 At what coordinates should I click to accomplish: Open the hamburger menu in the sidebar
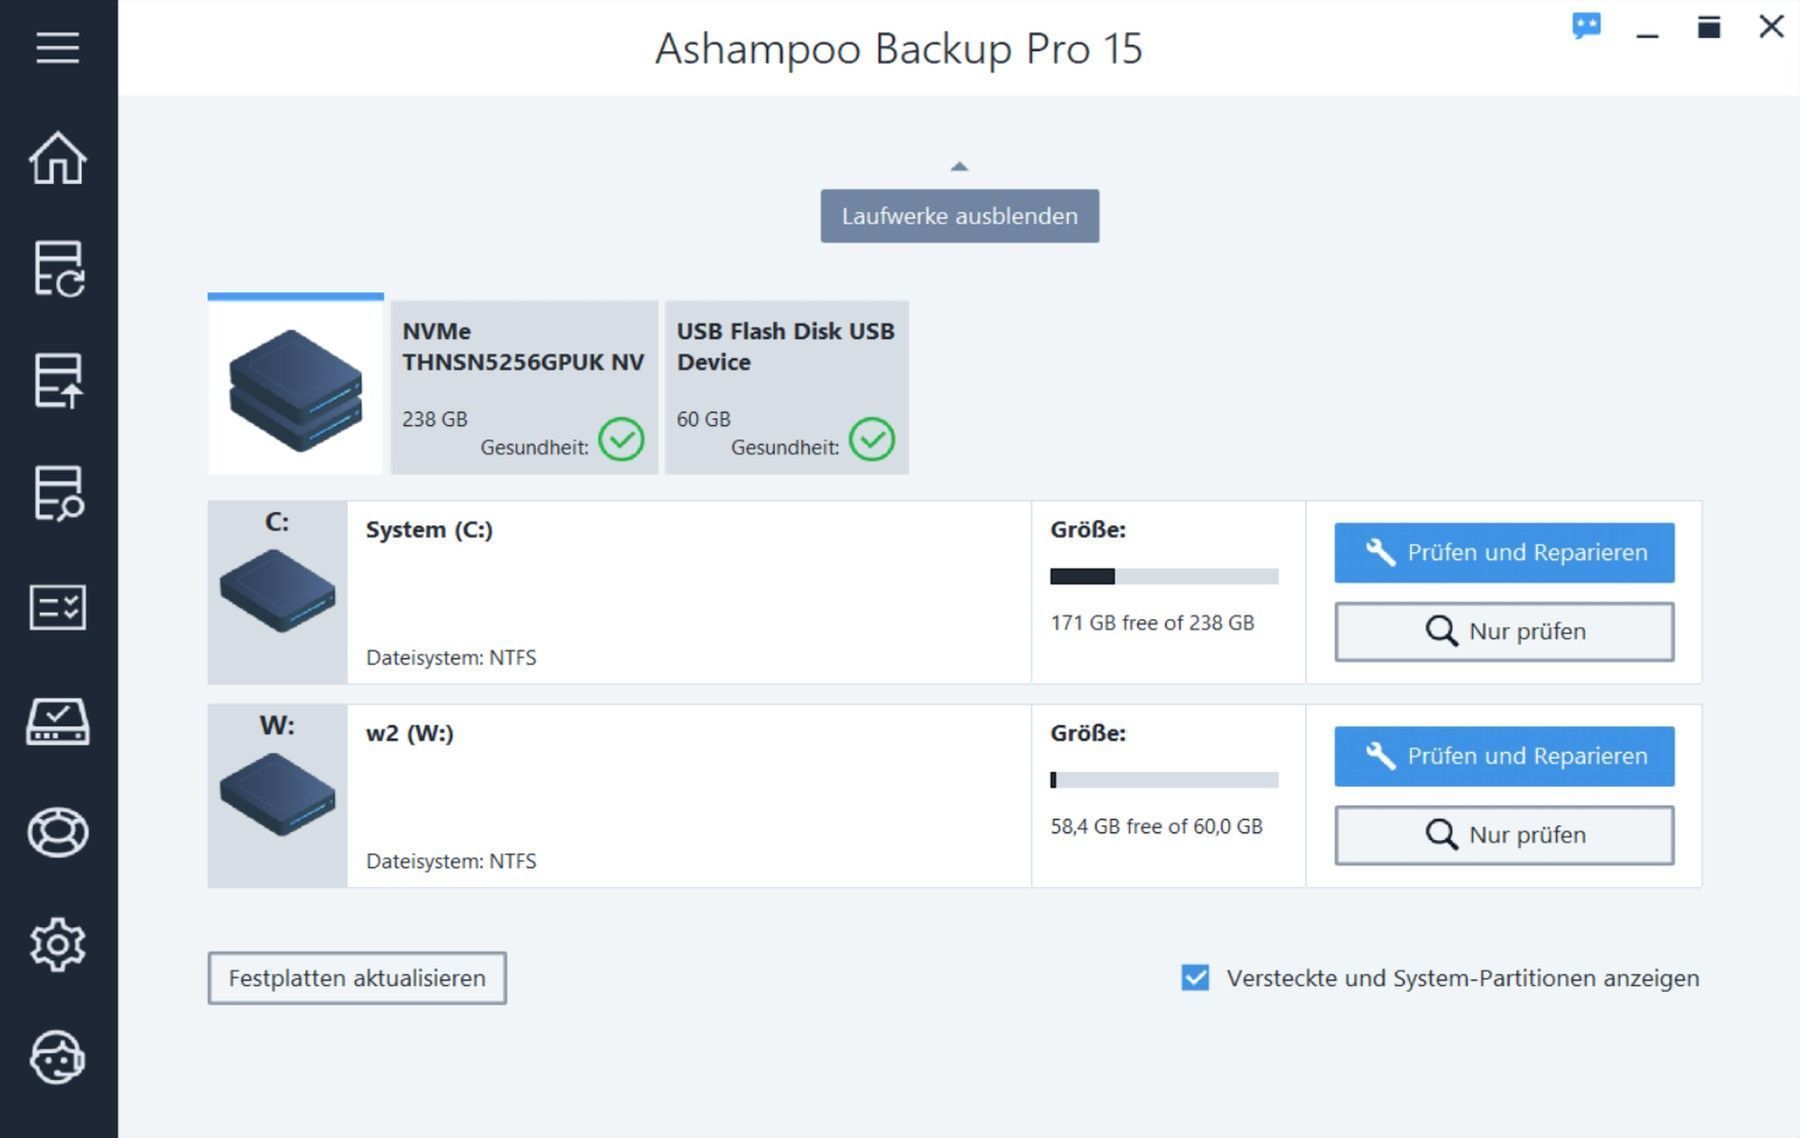click(x=58, y=47)
